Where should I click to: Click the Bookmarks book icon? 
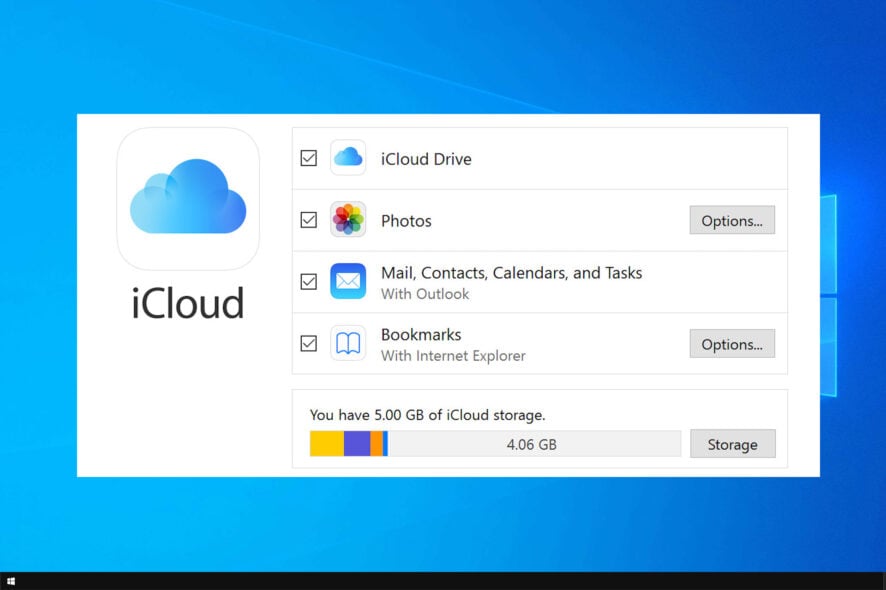(348, 343)
